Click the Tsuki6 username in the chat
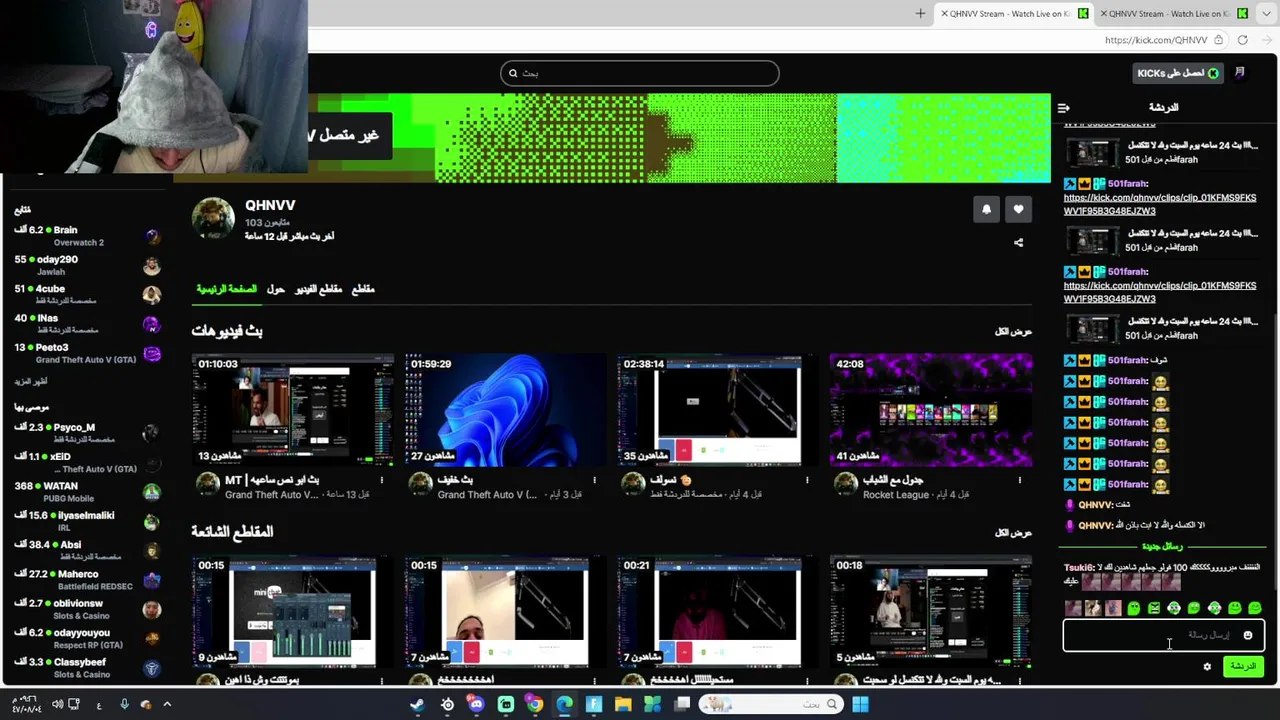Image resolution: width=1280 pixels, height=720 pixels. click(x=1080, y=568)
